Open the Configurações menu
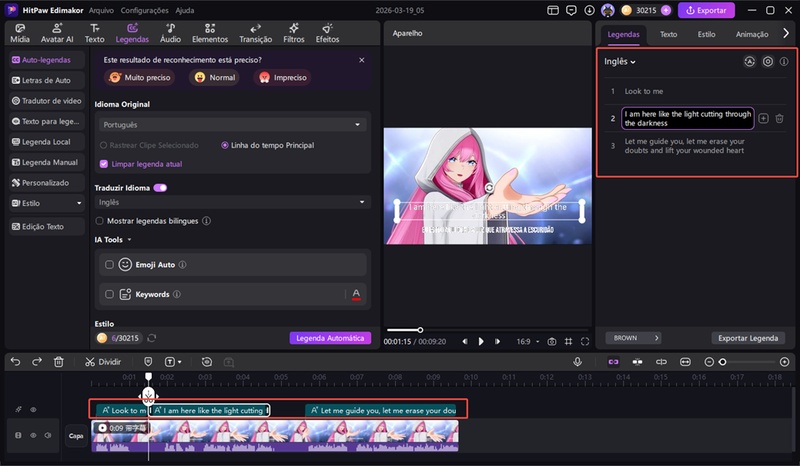Screen dimensions: 800x466 coord(144,10)
